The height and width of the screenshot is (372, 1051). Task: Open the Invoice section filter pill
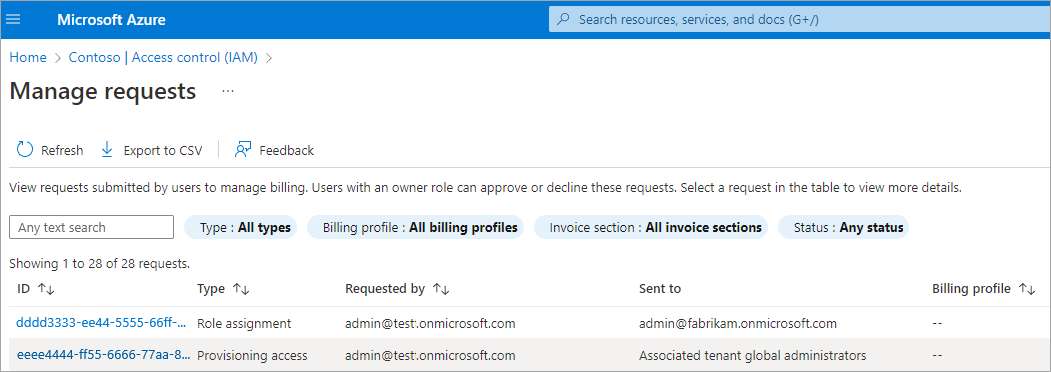coord(651,227)
